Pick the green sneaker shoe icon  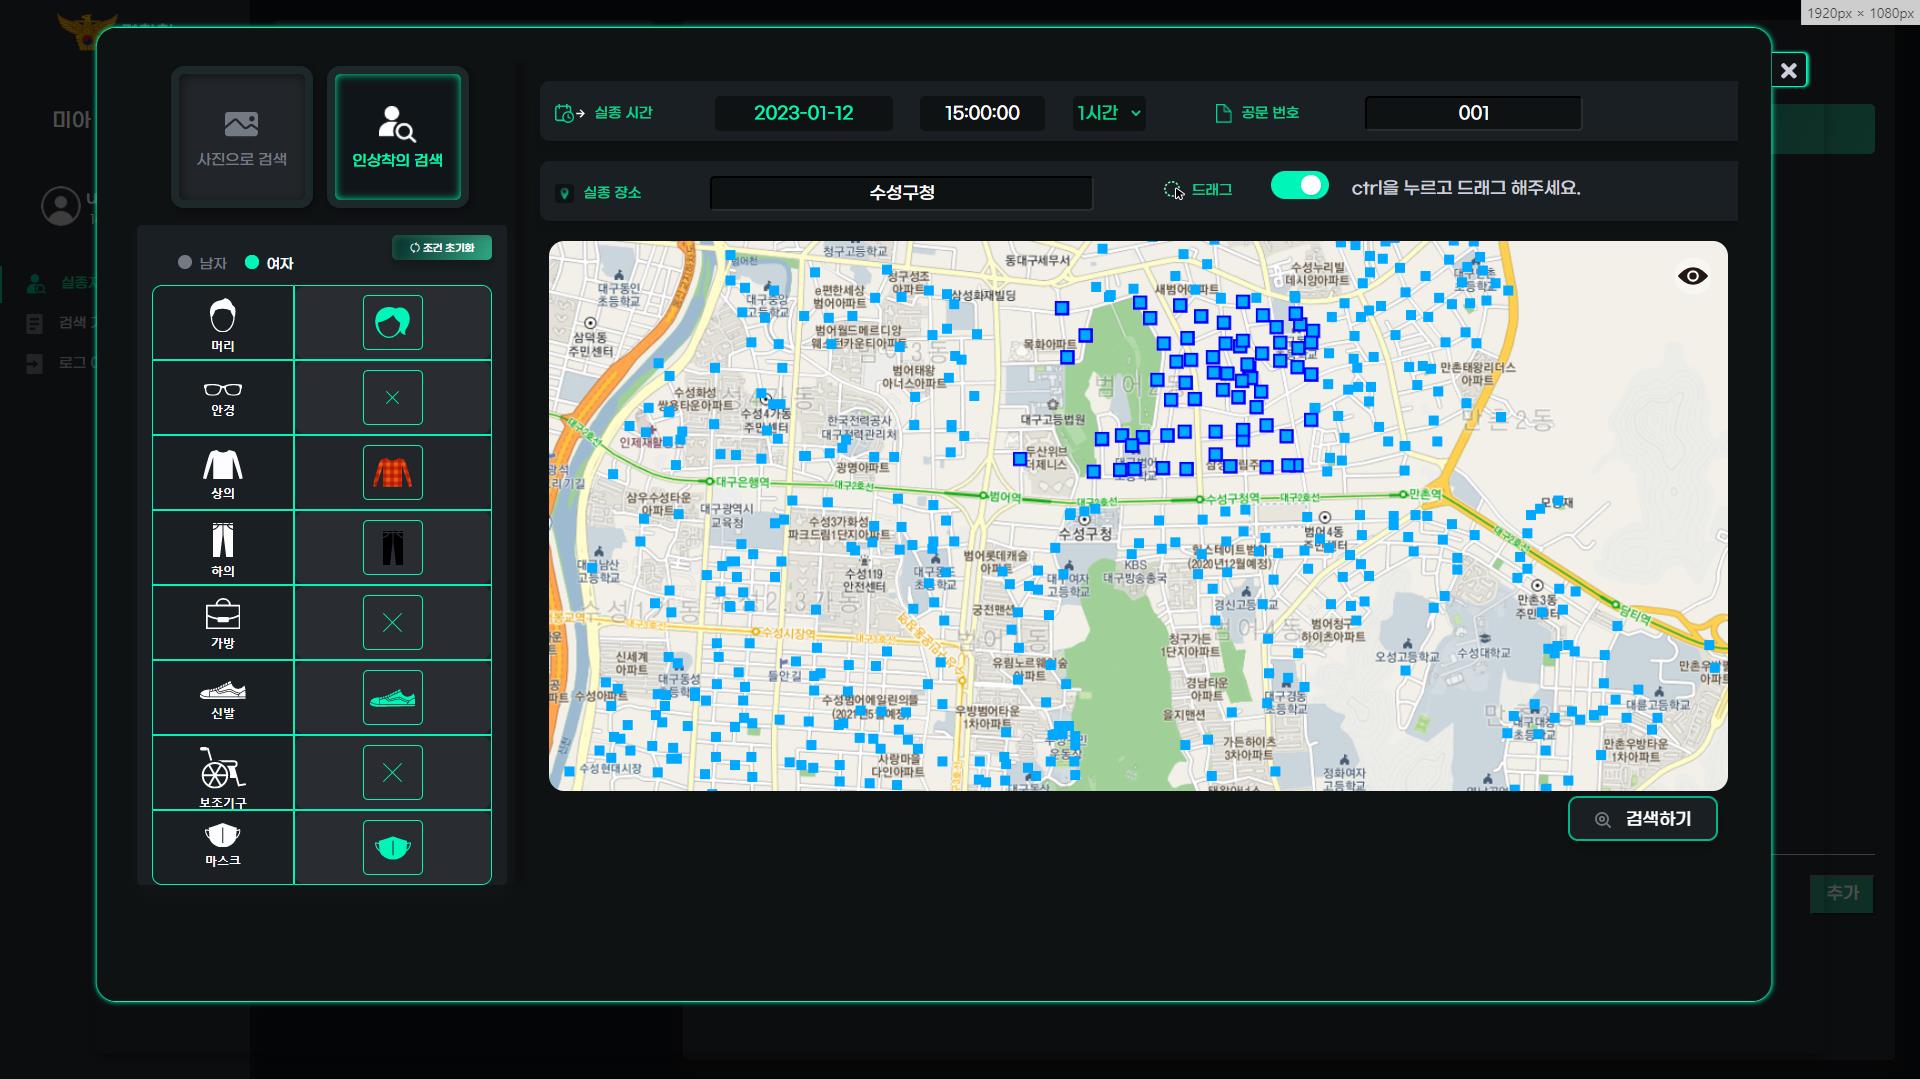(392, 697)
